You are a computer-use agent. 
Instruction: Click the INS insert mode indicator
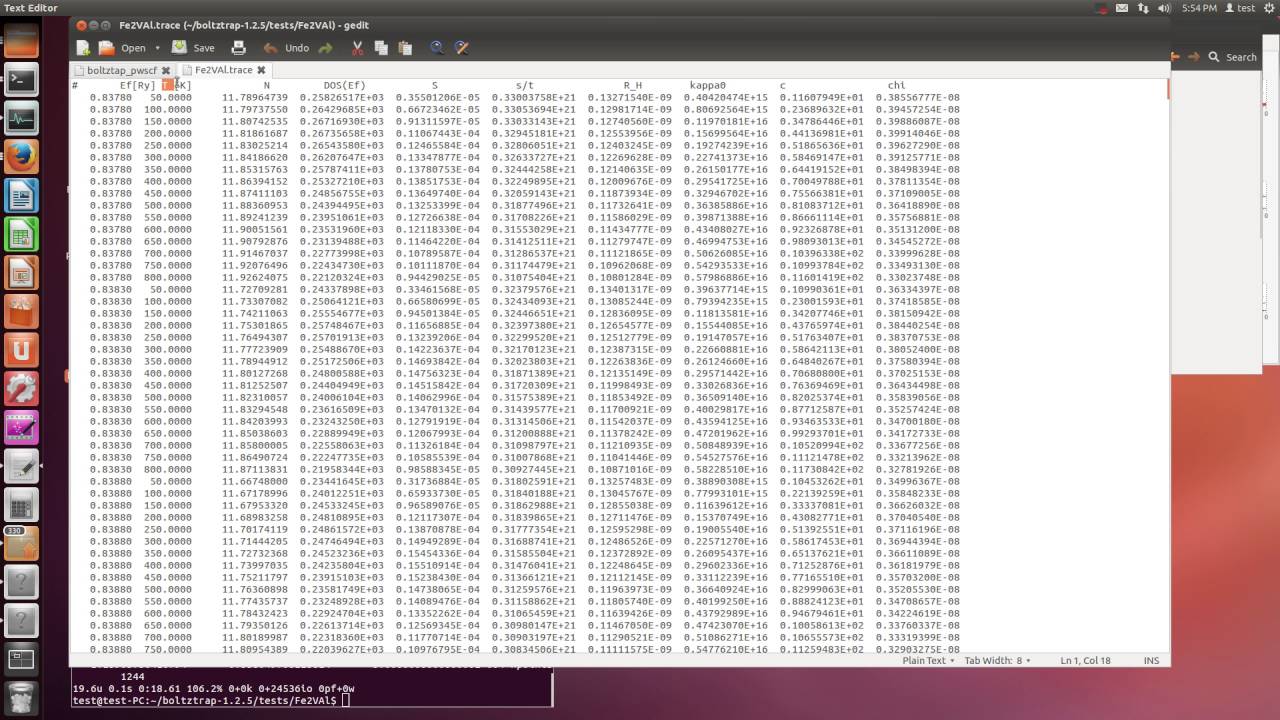(x=1151, y=660)
